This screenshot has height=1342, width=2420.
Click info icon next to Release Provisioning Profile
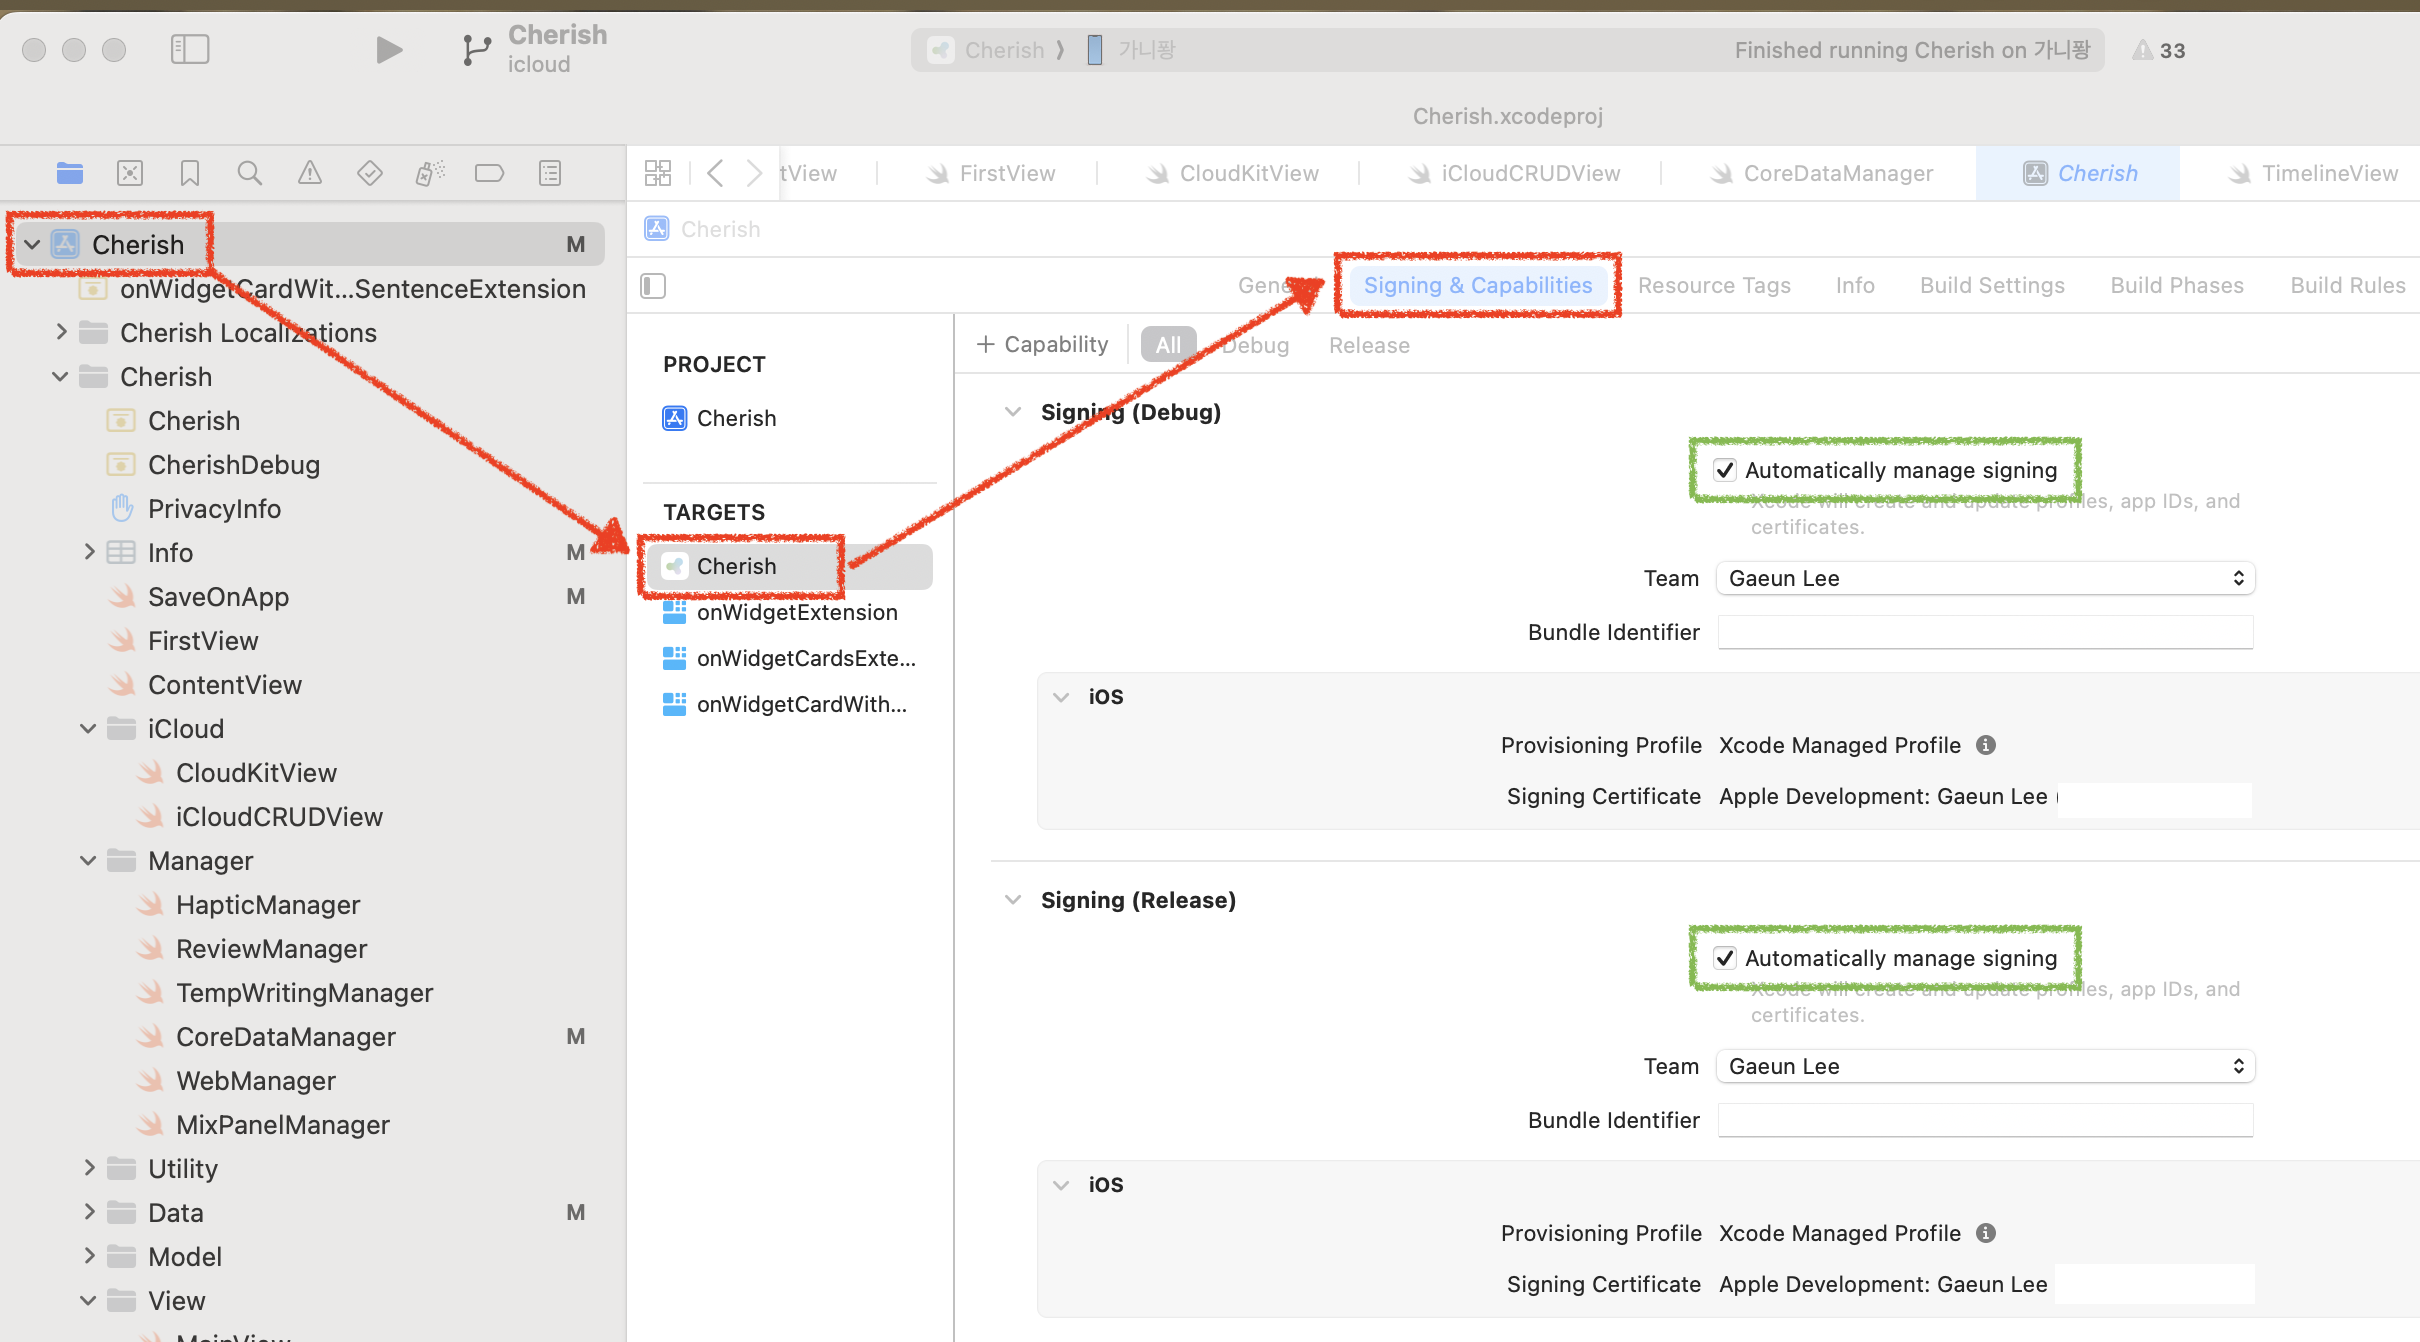(x=1986, y=1233)
